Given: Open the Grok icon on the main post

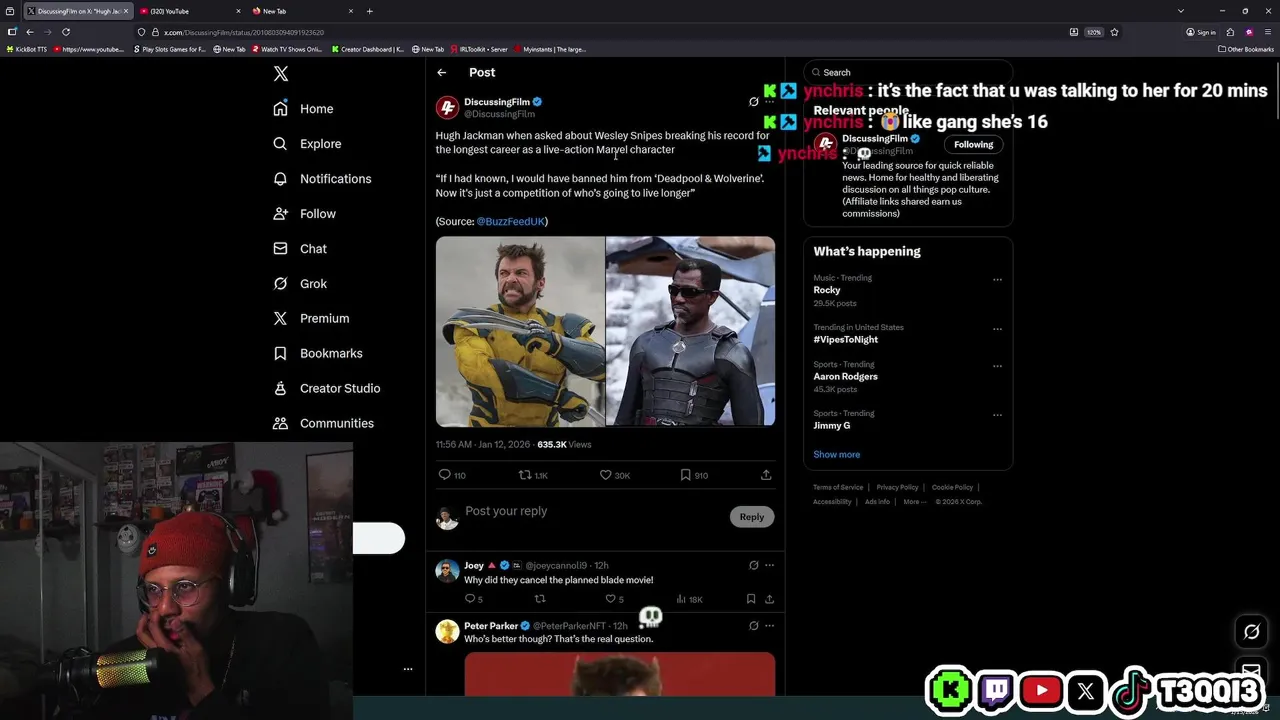Looking at the screenshot, I should tap(753, 102).
